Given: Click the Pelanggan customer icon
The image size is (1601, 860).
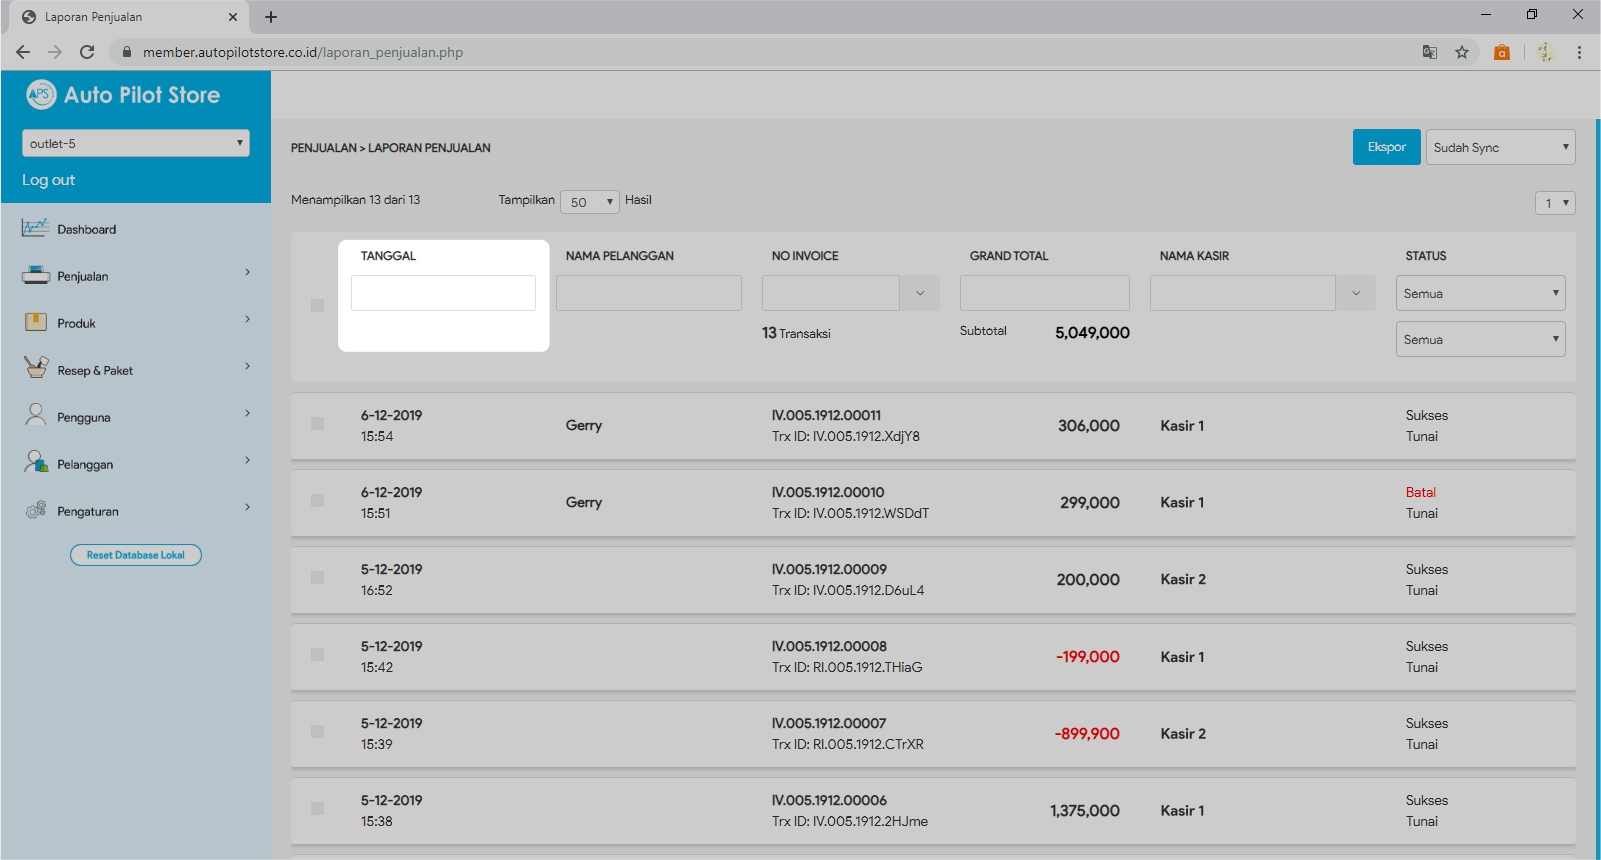Looking at the screenshot, I should click(x=35, y=462).
